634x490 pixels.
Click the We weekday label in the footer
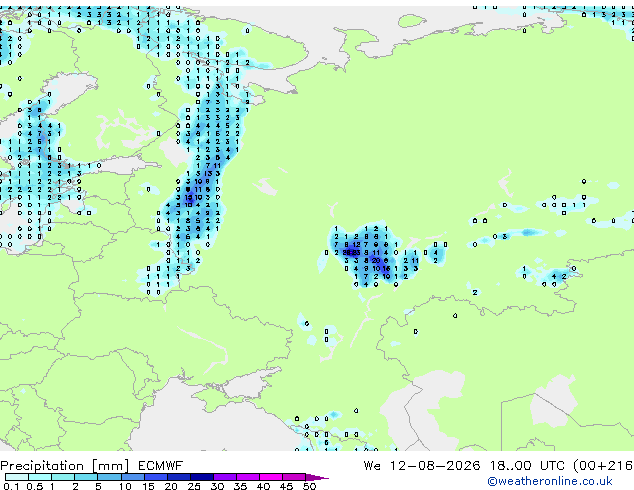tap(372, 466)
